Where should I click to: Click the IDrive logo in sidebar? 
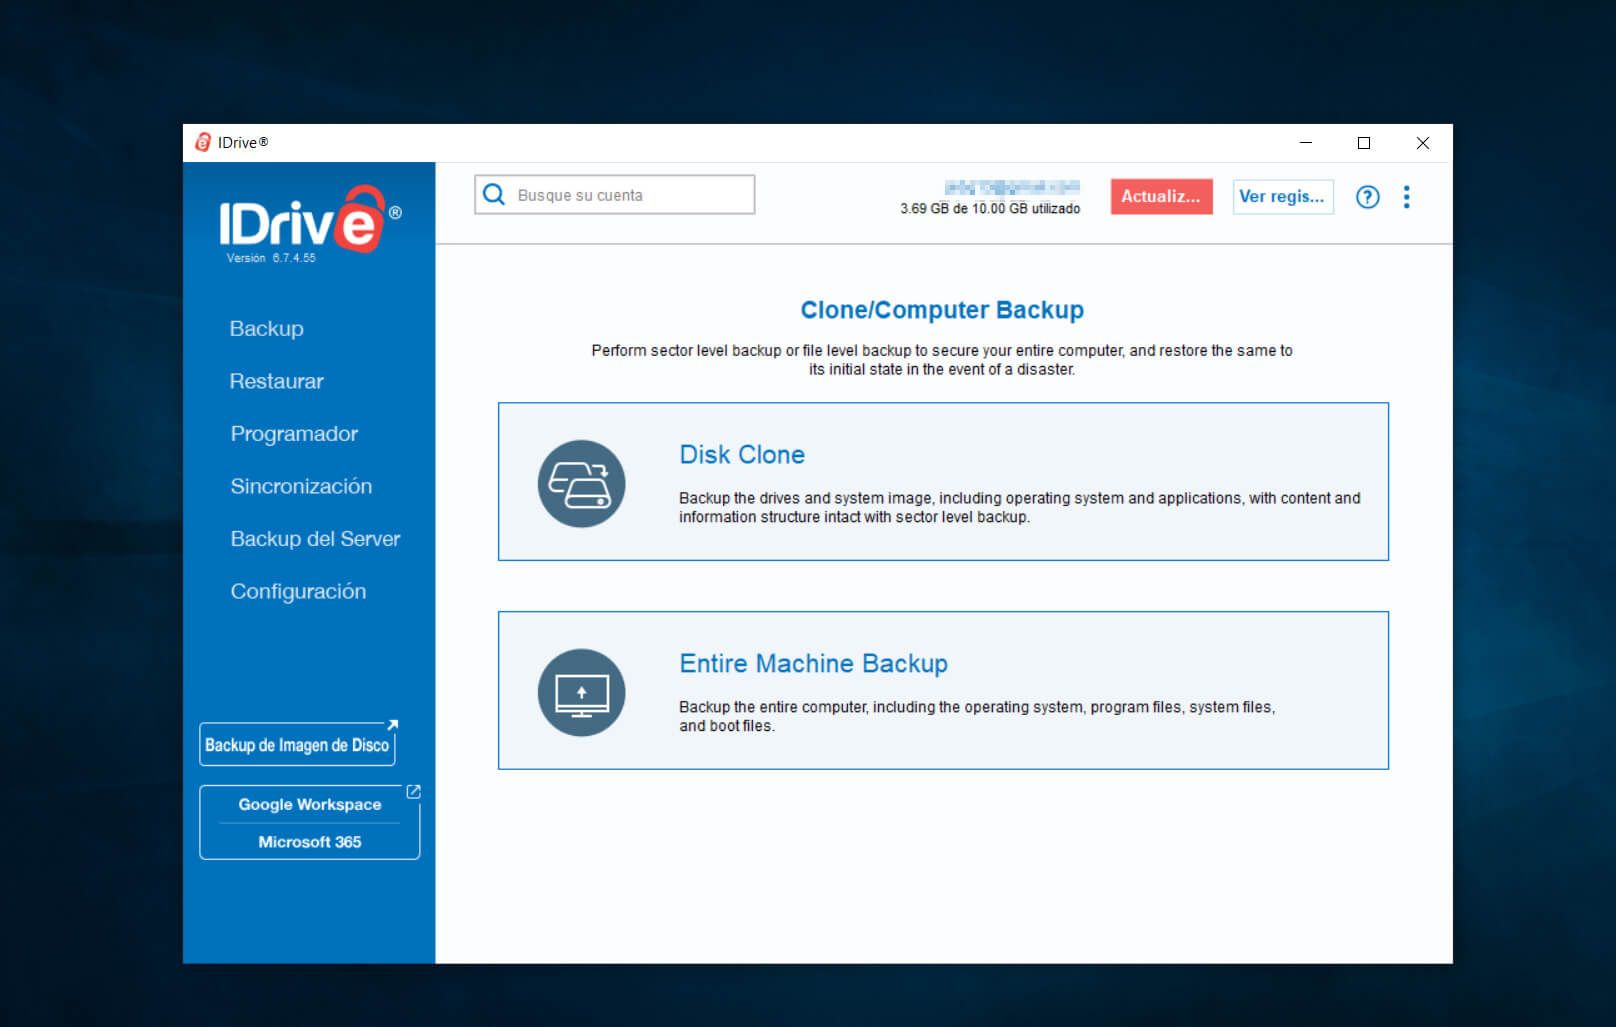coord(309,220)
